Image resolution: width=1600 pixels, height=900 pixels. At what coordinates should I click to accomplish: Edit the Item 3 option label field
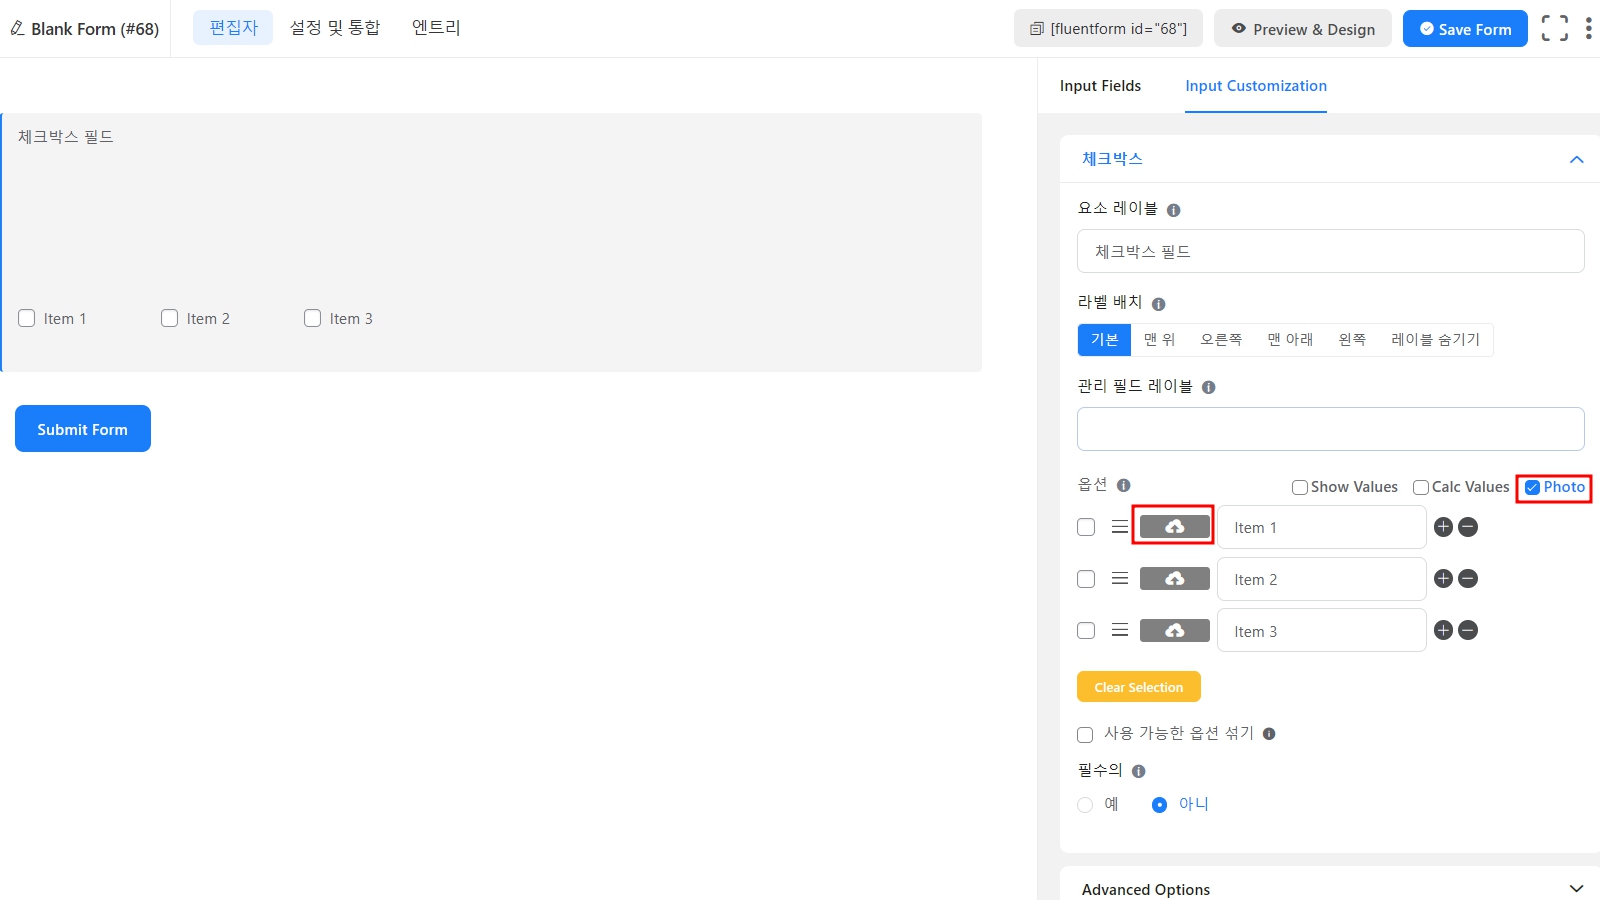(1322, 630)
